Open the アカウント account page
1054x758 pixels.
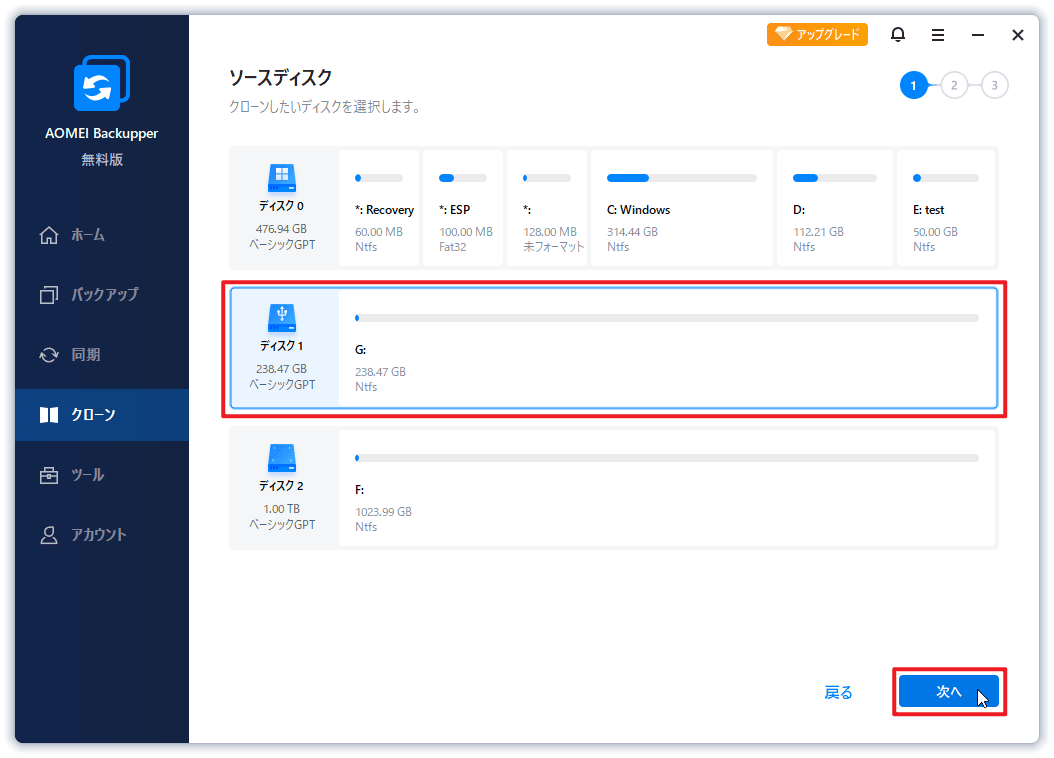click(97, 535)
